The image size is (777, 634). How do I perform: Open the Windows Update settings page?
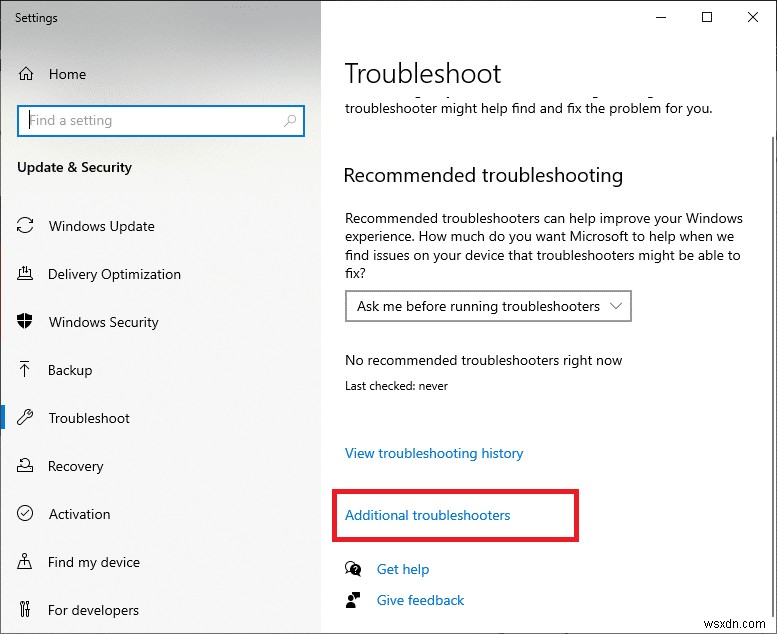(101, 226)
